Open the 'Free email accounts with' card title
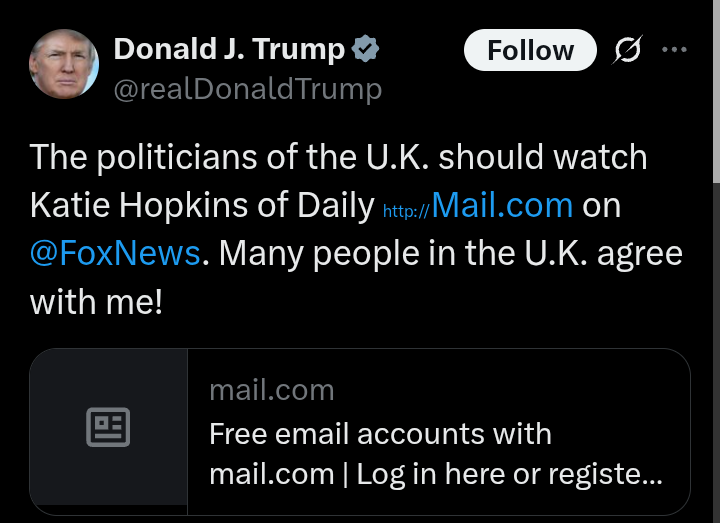The height and width of the screenshot is (523, 720). [380, 434]
